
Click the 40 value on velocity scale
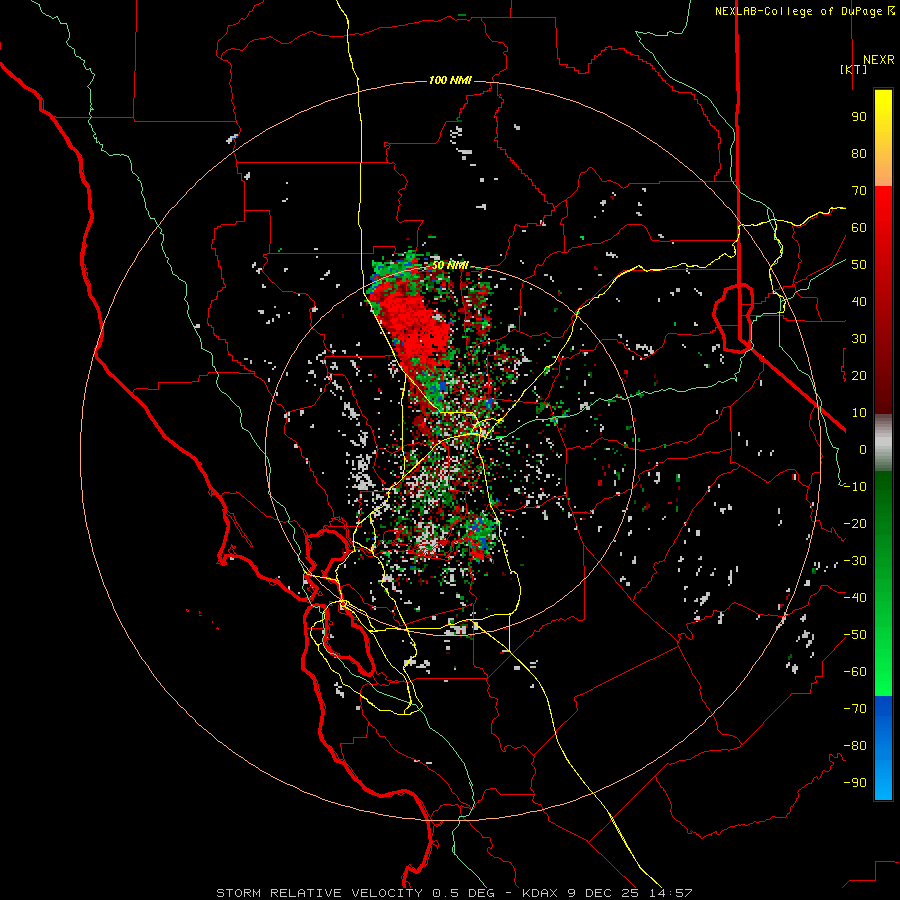[x=859, y=302]
